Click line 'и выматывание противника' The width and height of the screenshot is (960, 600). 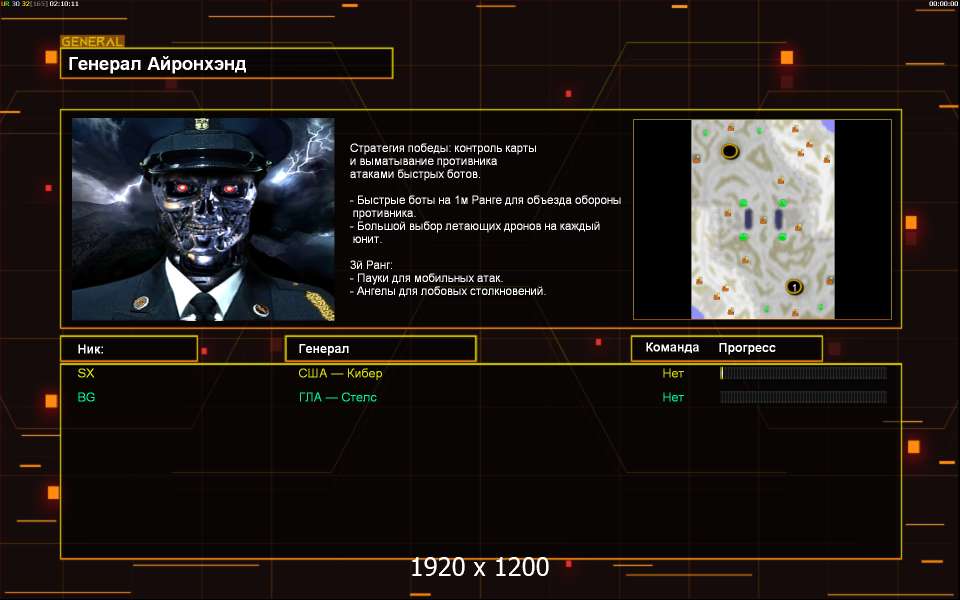pos(424,161)
